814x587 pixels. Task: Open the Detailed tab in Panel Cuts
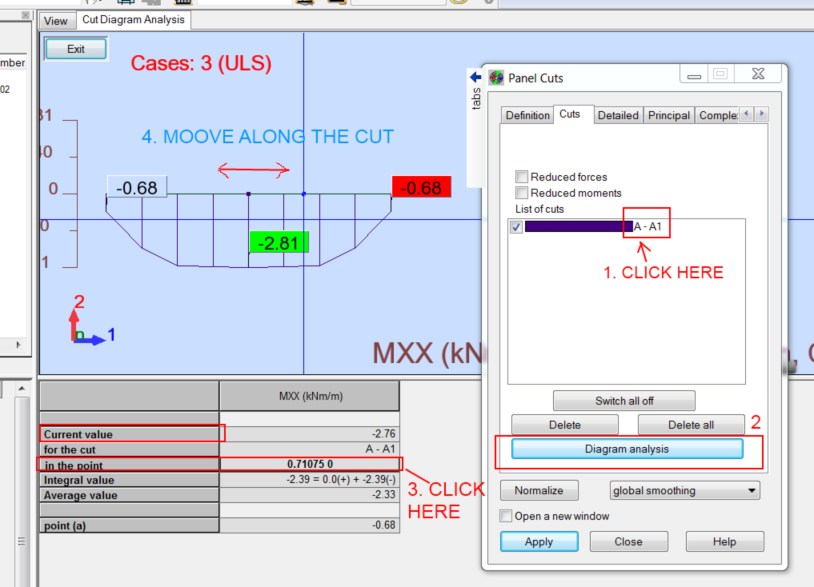point(618,115)
